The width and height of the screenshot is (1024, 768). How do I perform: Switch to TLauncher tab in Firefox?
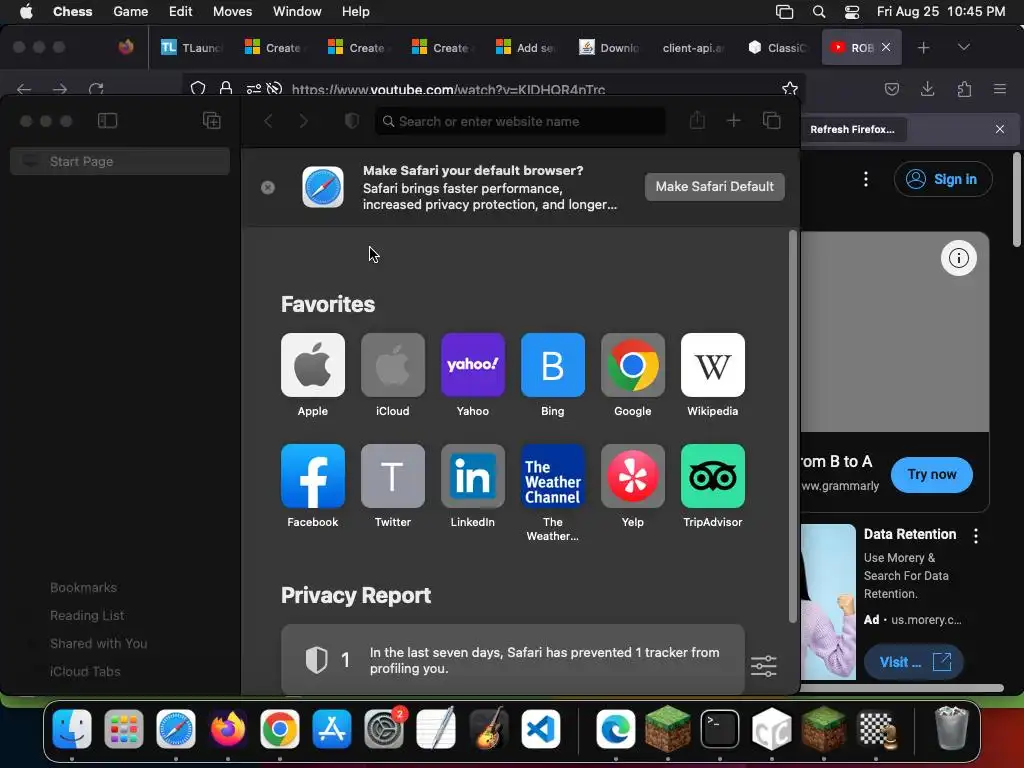click(191, 48)
